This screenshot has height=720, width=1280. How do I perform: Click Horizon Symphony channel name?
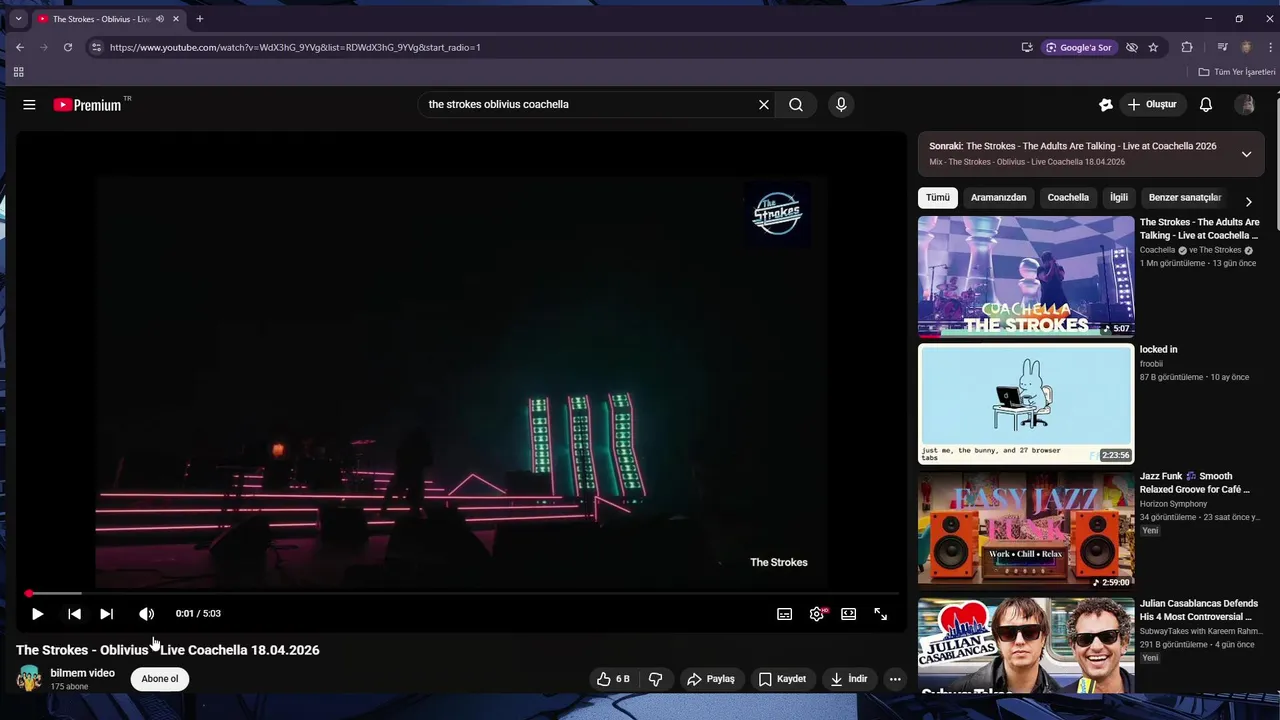tap(1174, 504)
